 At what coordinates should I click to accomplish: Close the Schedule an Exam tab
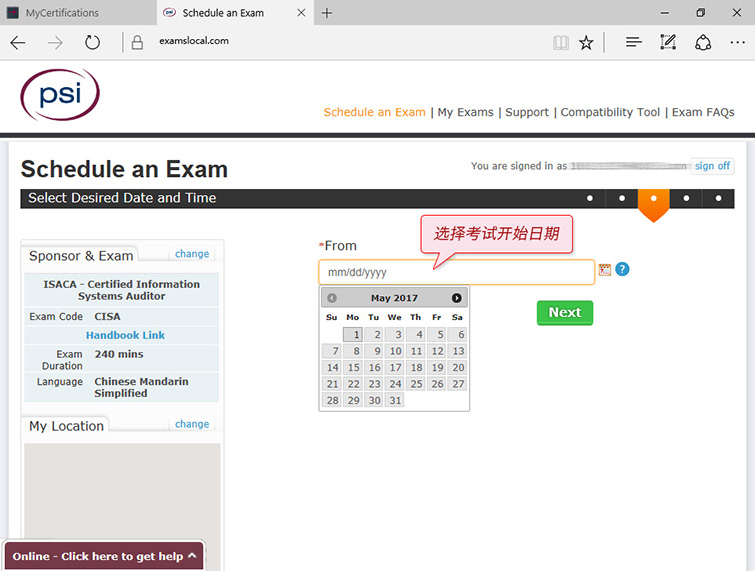(x=301, y=13)
